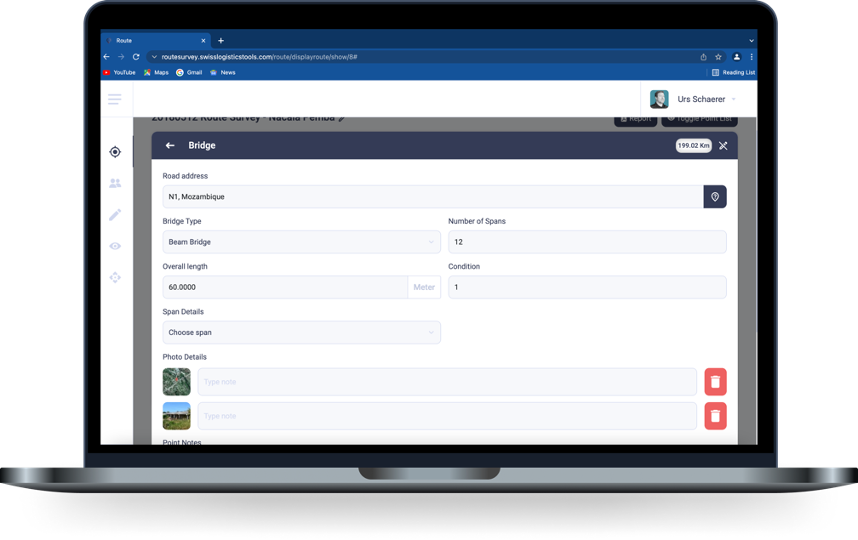Open the hamburger menu in the top bar
Image resolution: width=858 pixels, height=540 pixels.
[115, 99]
